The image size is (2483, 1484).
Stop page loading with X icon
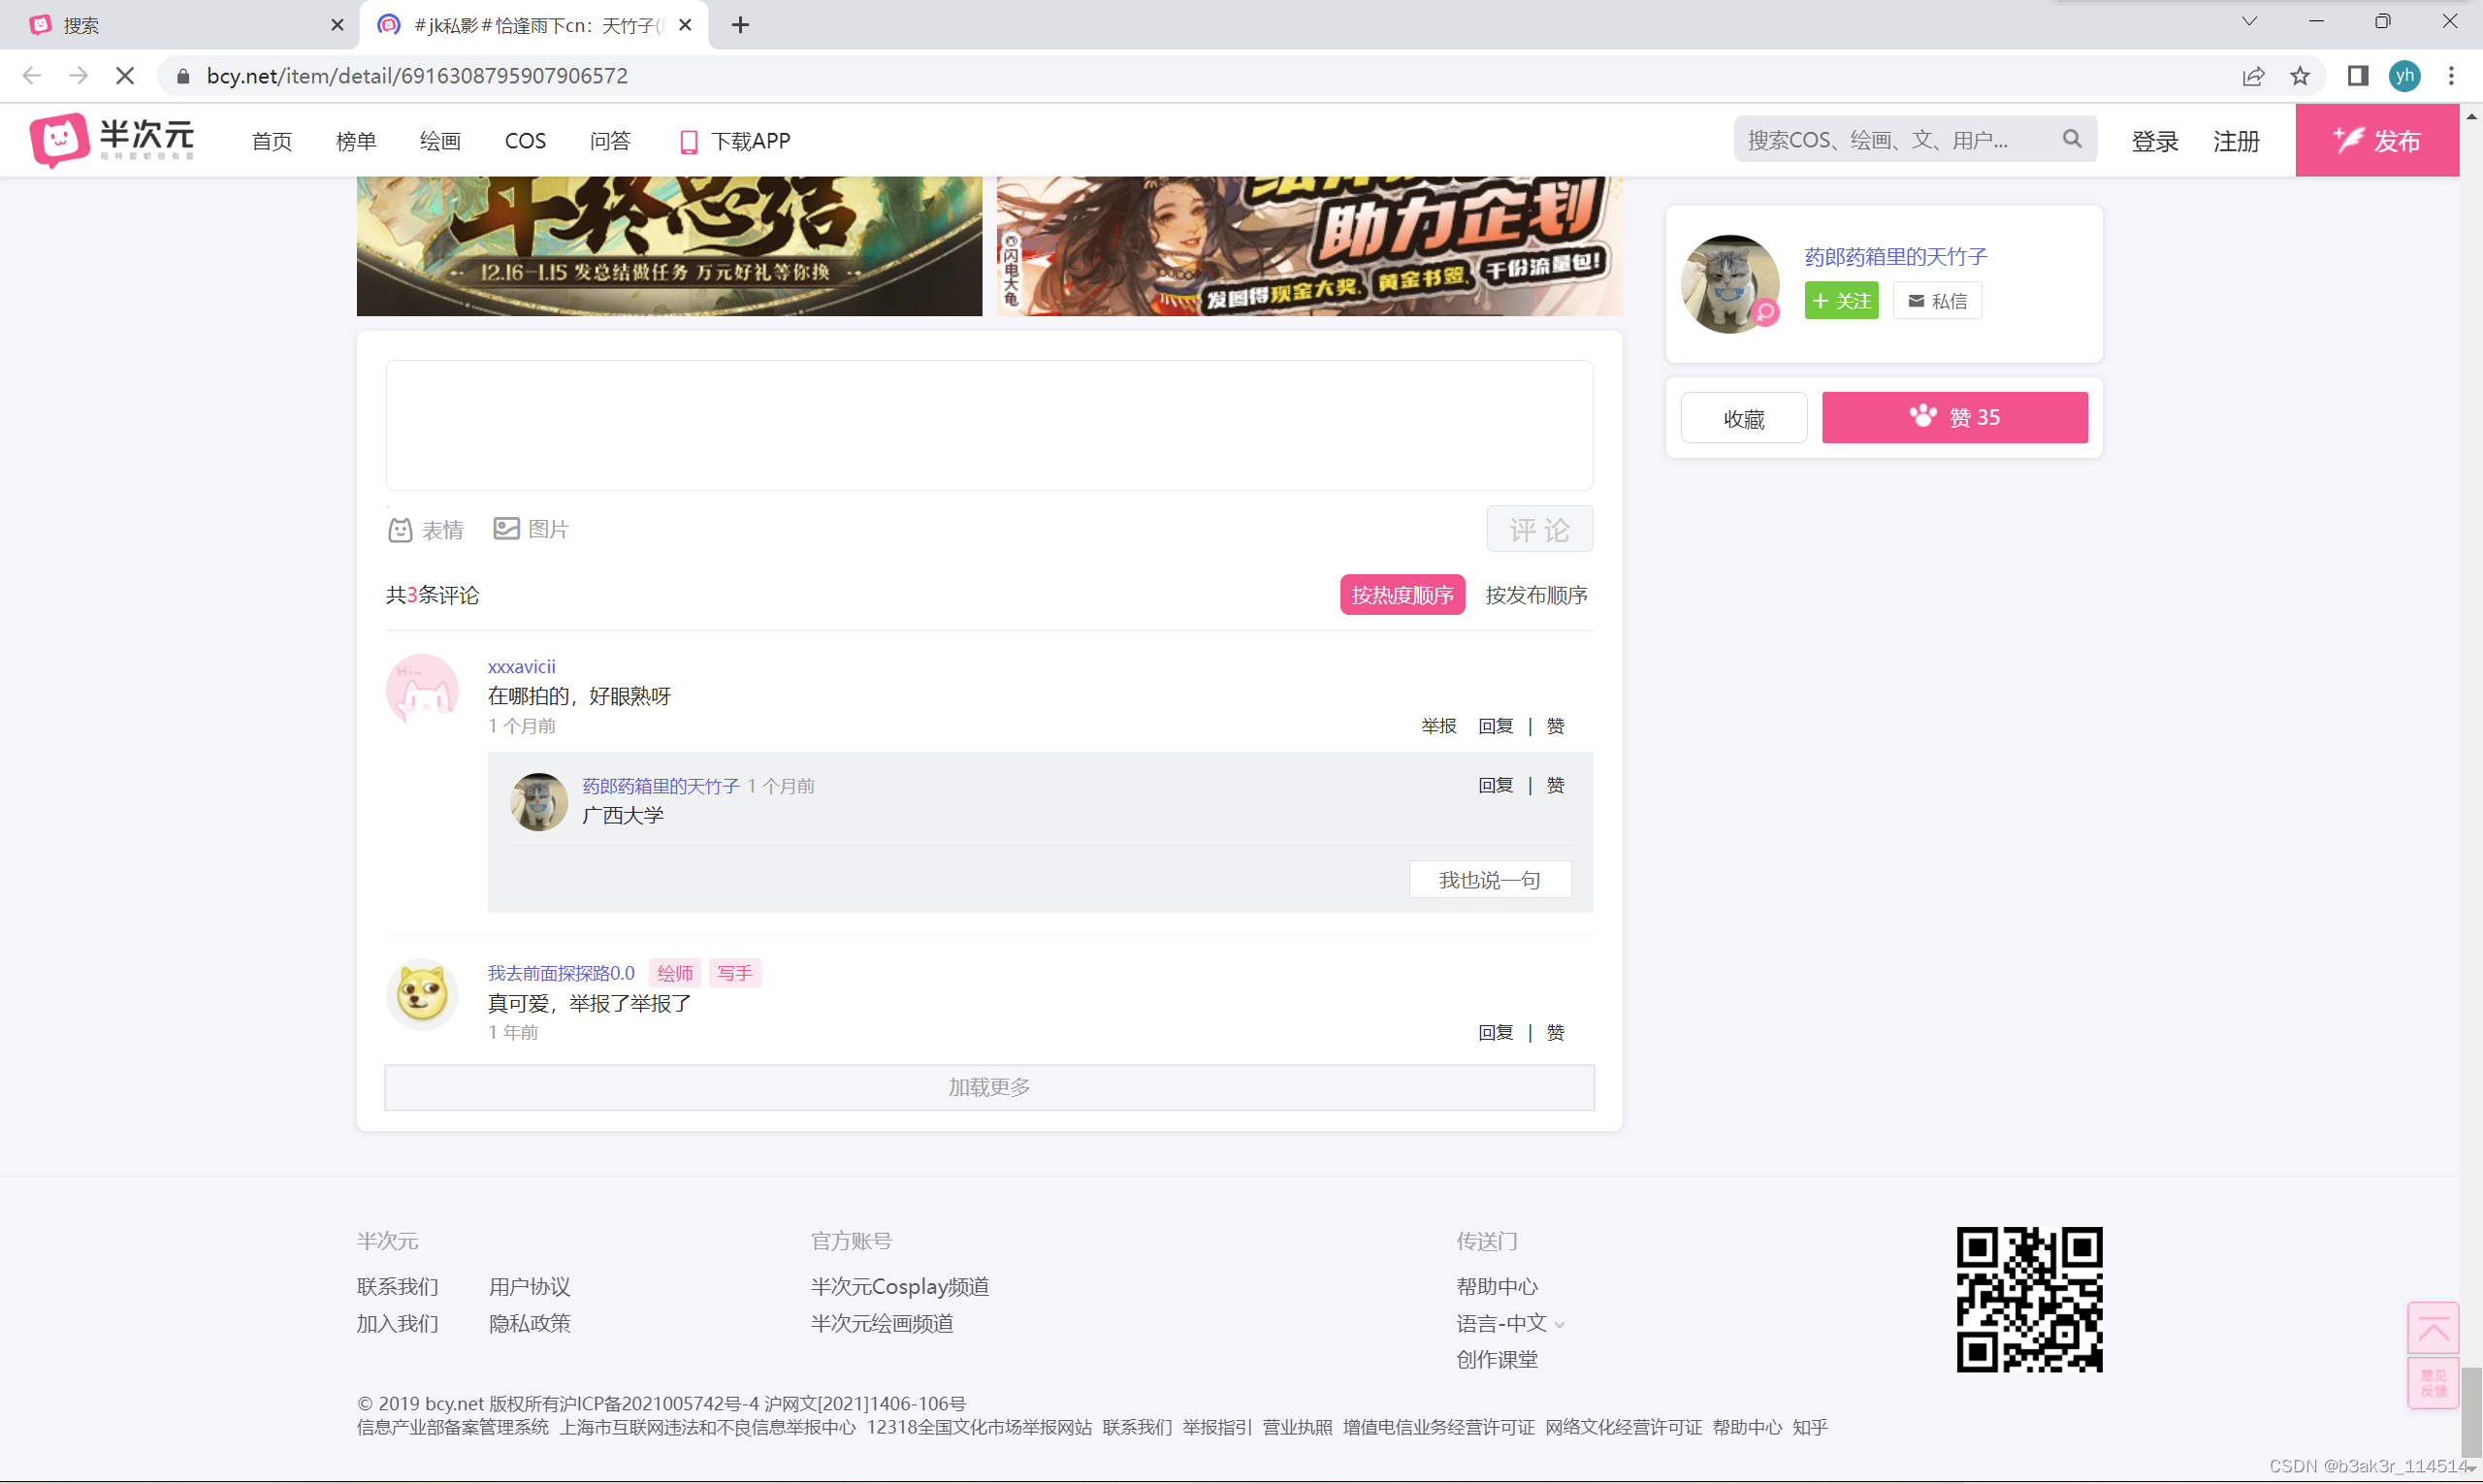tap(125, 76)
